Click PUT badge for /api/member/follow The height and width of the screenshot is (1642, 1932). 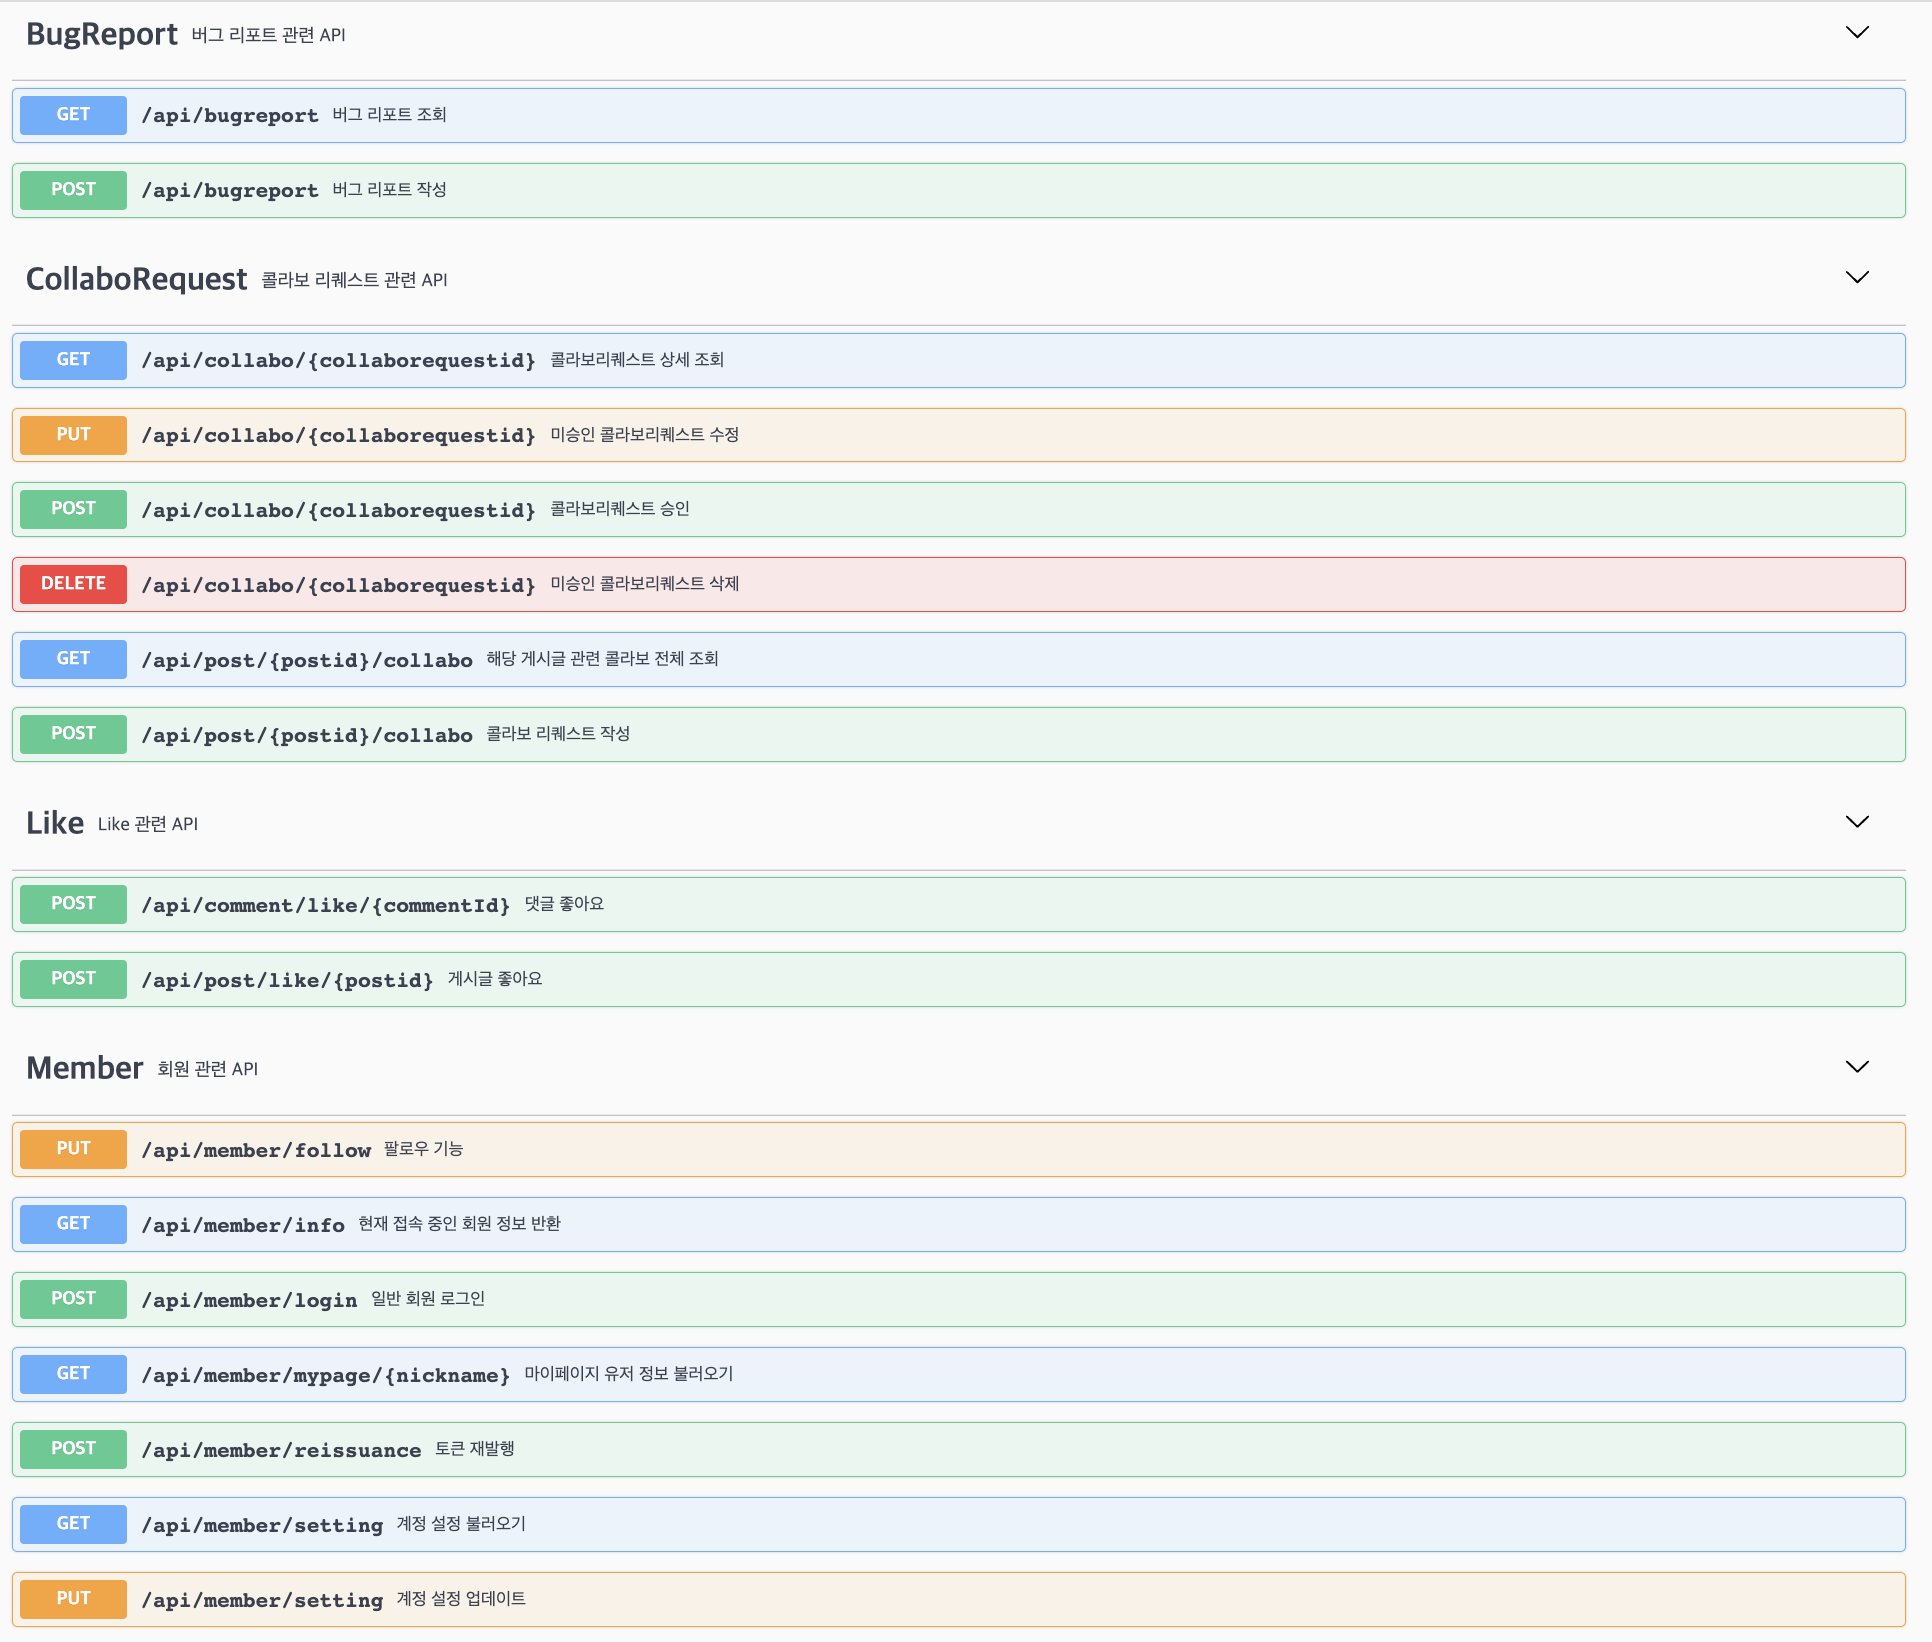point(73,1149)
